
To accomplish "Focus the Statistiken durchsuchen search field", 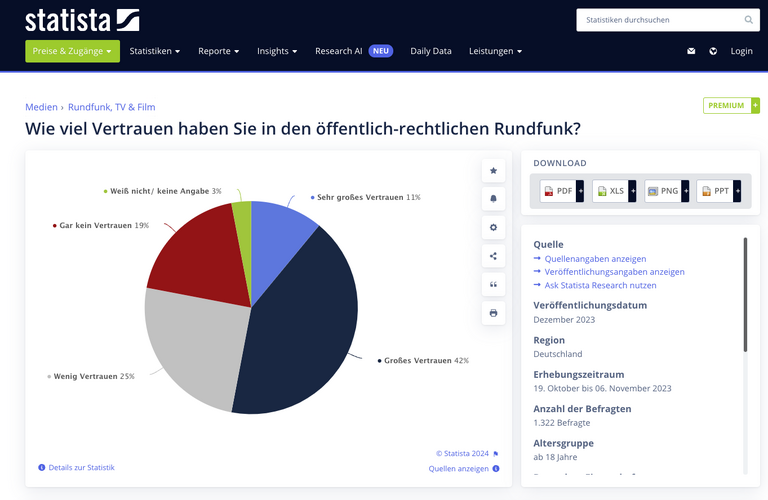I will click(x=668, y=20).
